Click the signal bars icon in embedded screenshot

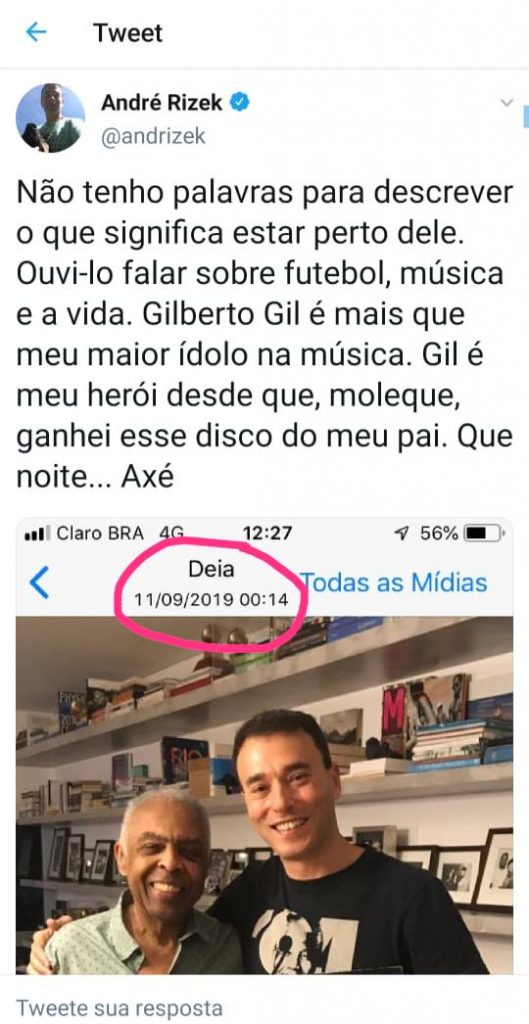37,534
